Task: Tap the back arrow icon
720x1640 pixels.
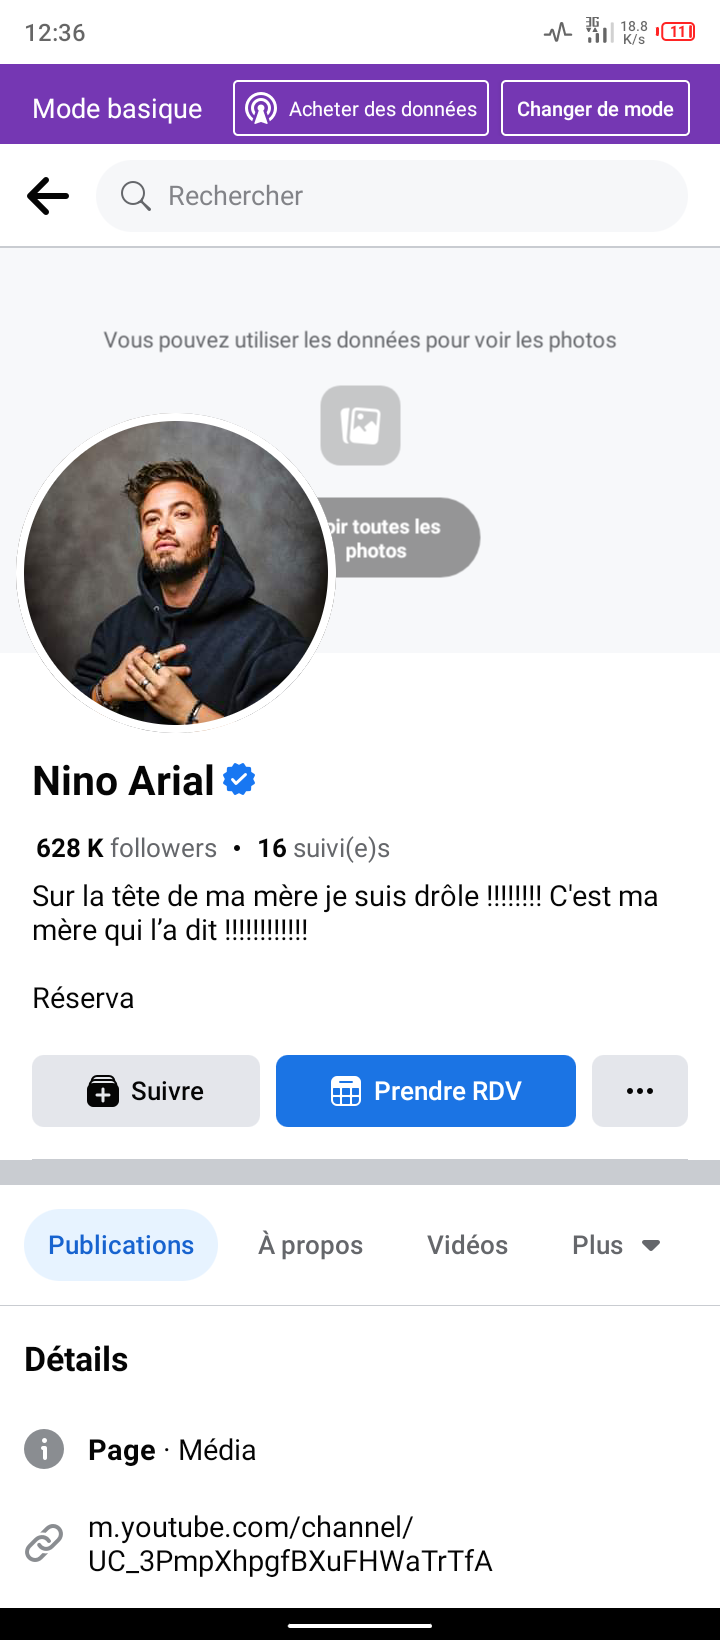Action: (x=48, y=196)
